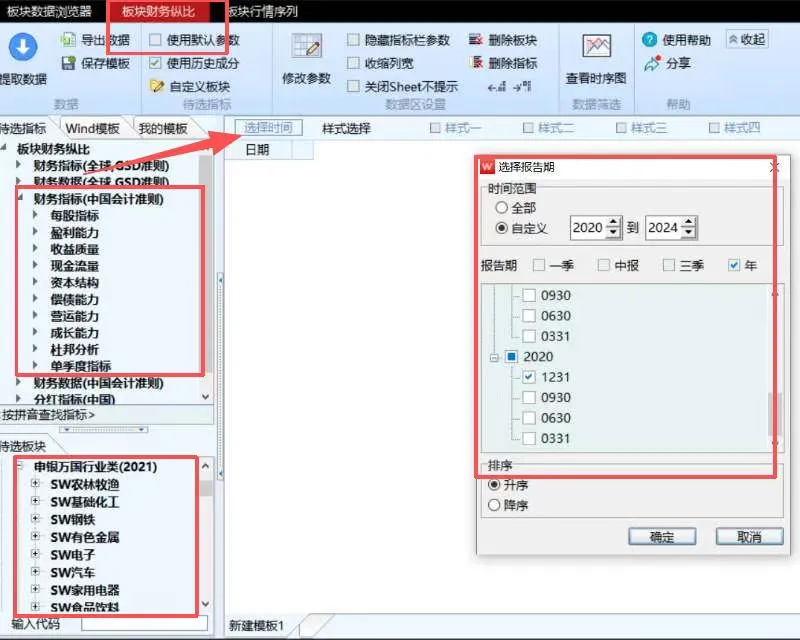800x640 pixels.
Task: Check the 样式二 style option
Action: (x=529, y=128)
